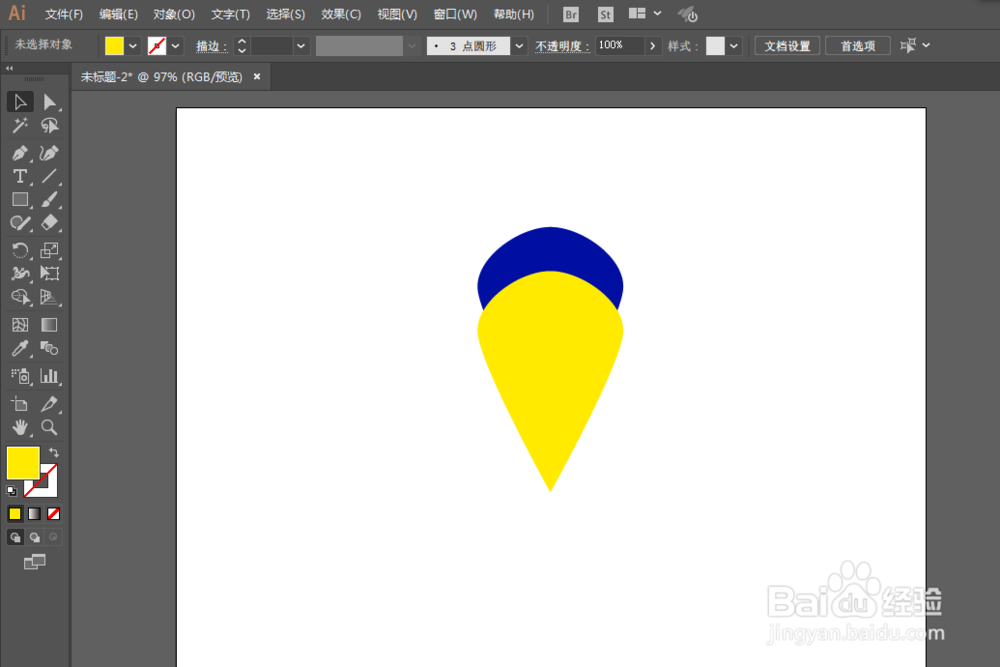Choose the Hand tool
The image size is (1000, 667).
click(x=20, y=427)
